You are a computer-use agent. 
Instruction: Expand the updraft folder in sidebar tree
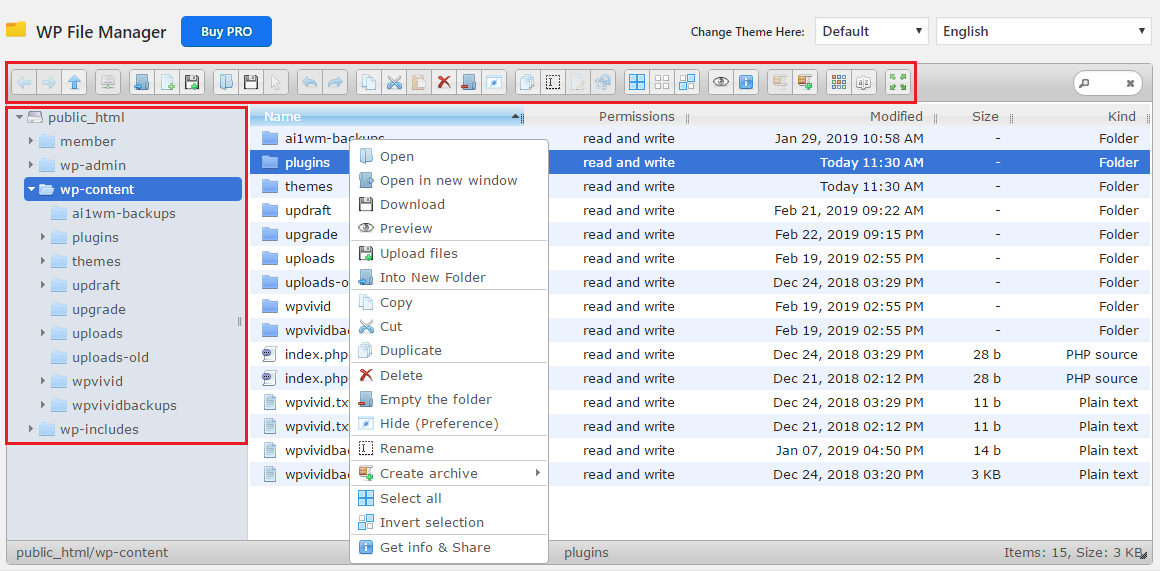coord(43,285)
